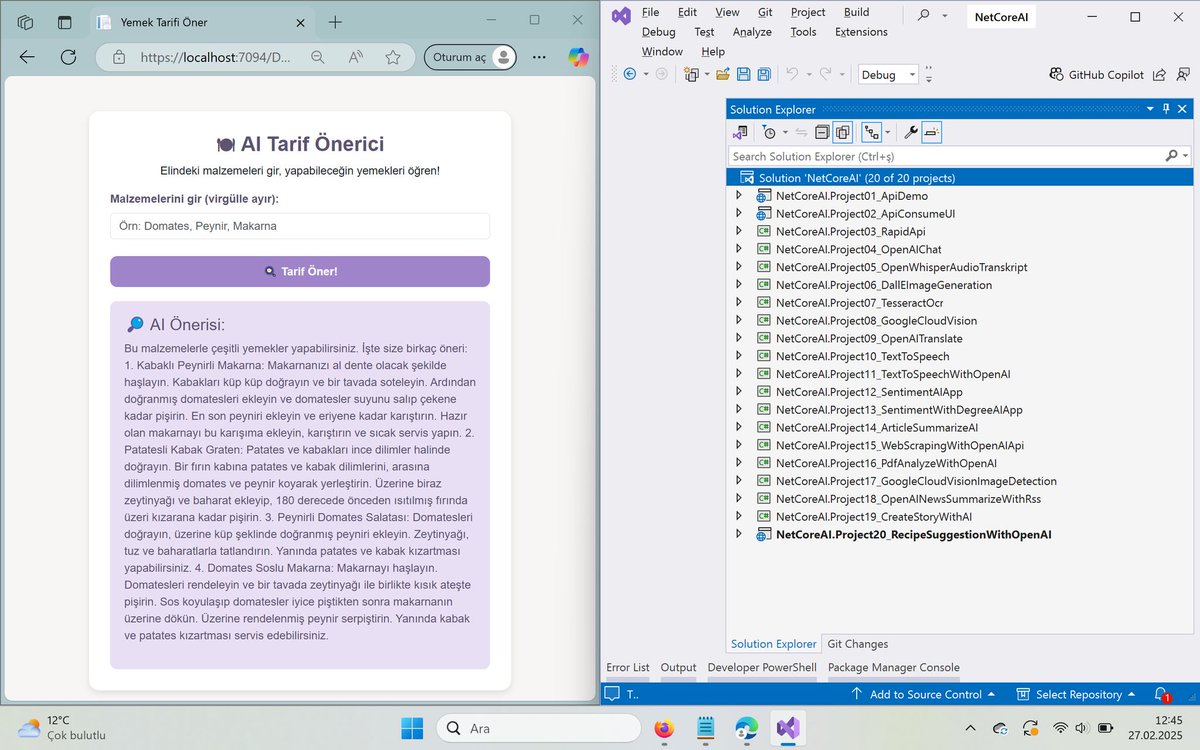
Task: Click the ingredients input field
Action: (300, 226)
